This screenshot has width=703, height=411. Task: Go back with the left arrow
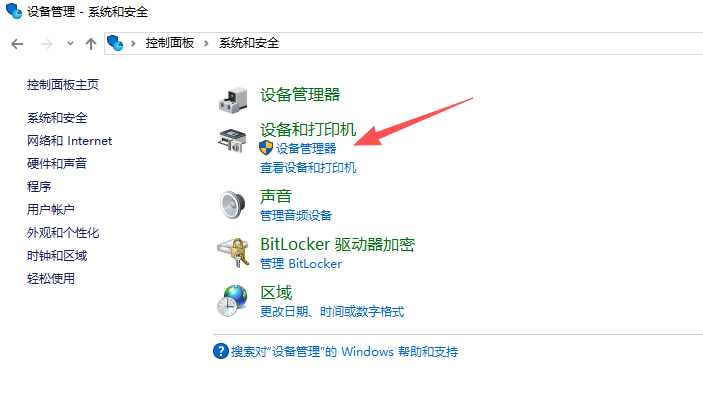[x=17, y=44]
